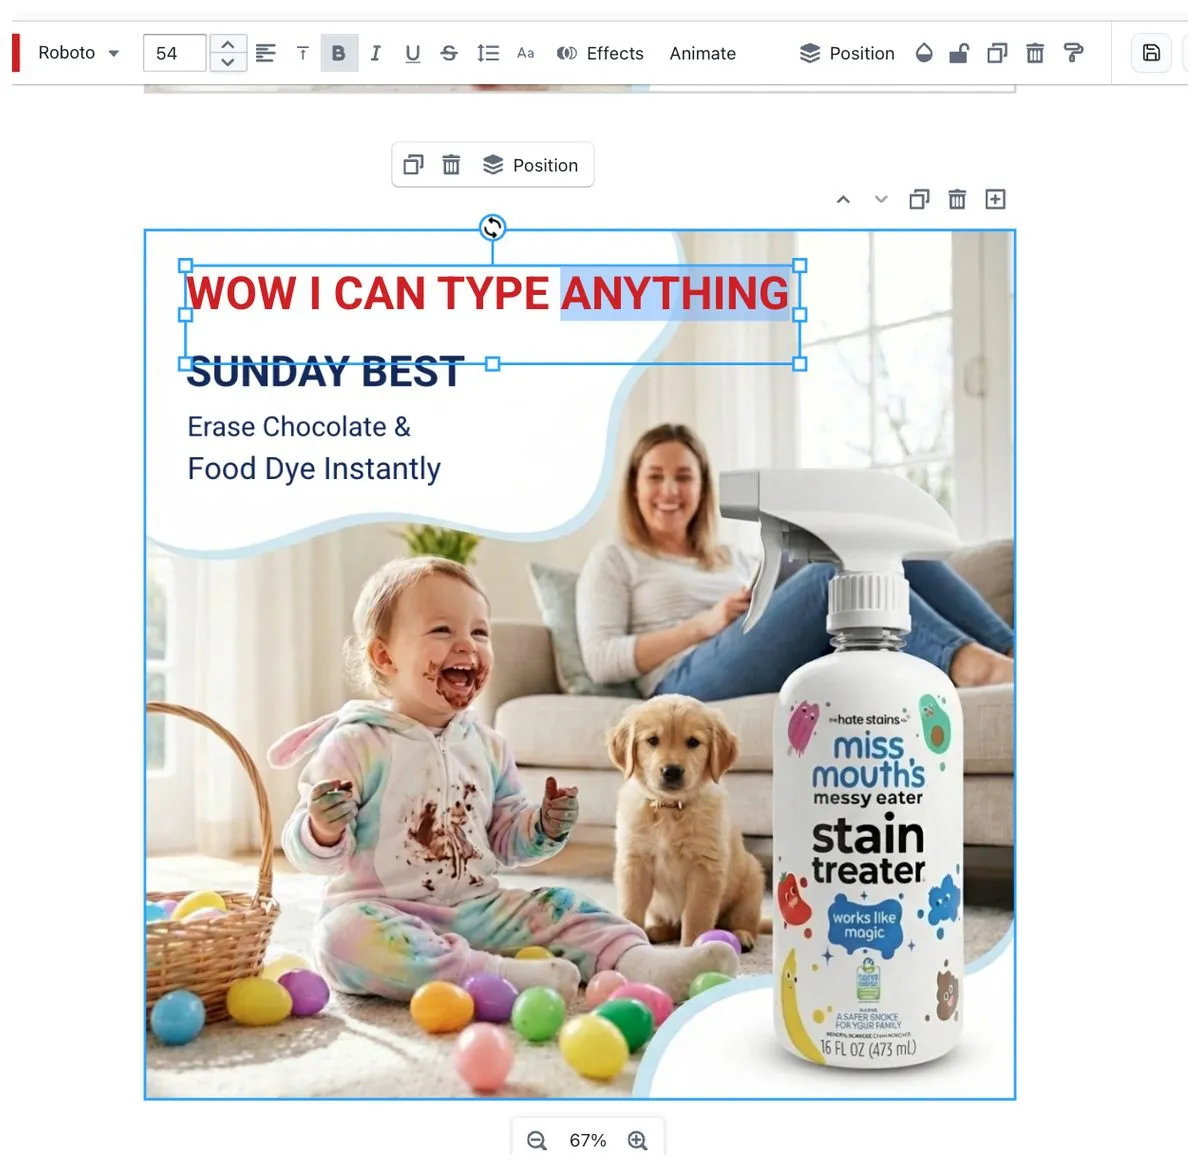Increase font size with the up stepper

(228, 44)
